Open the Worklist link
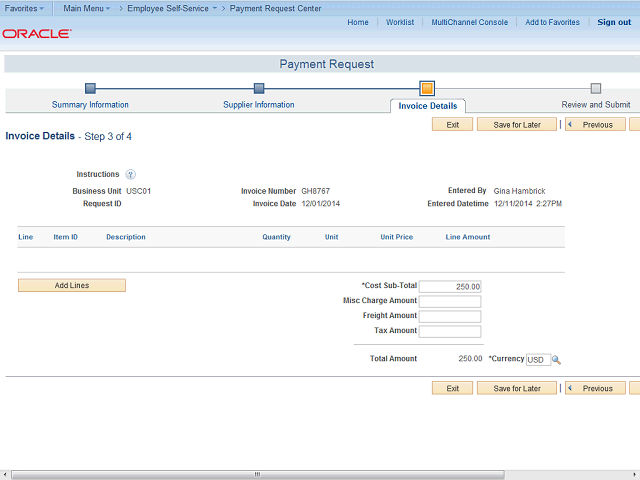Viewport: 640px width, 480px height. pyautogui.click(x=400, y=22)
